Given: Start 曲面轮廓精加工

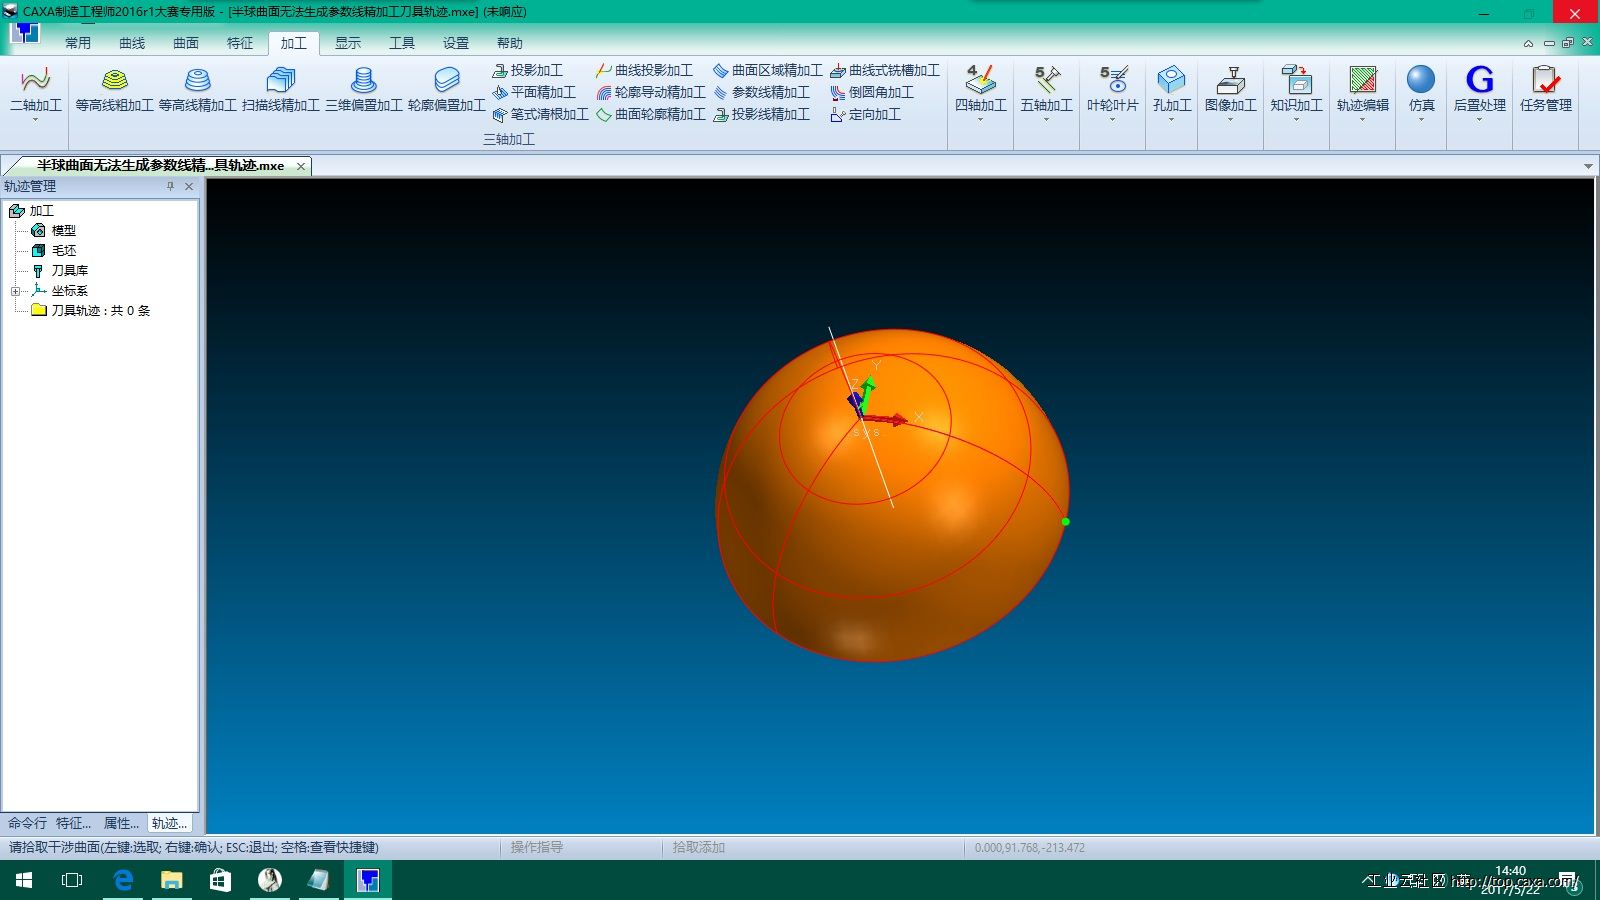Looking at the screenshot, I should point(651,114).
